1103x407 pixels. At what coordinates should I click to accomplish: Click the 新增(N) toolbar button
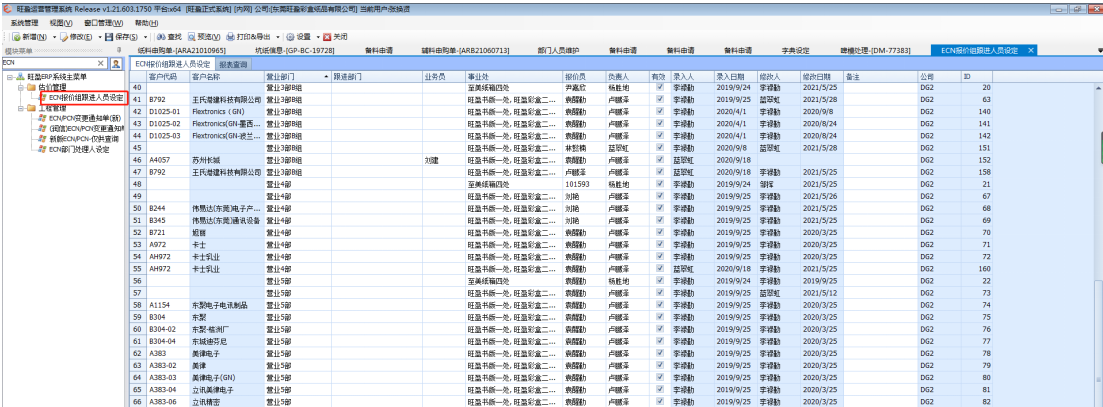pos(30,37)
